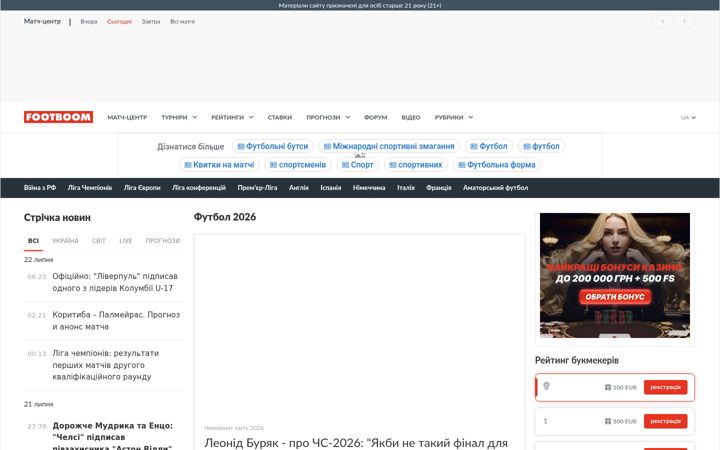Open Ліга Європи category
The width and height of the screenshot is (720, 450).
pos(142,188)
